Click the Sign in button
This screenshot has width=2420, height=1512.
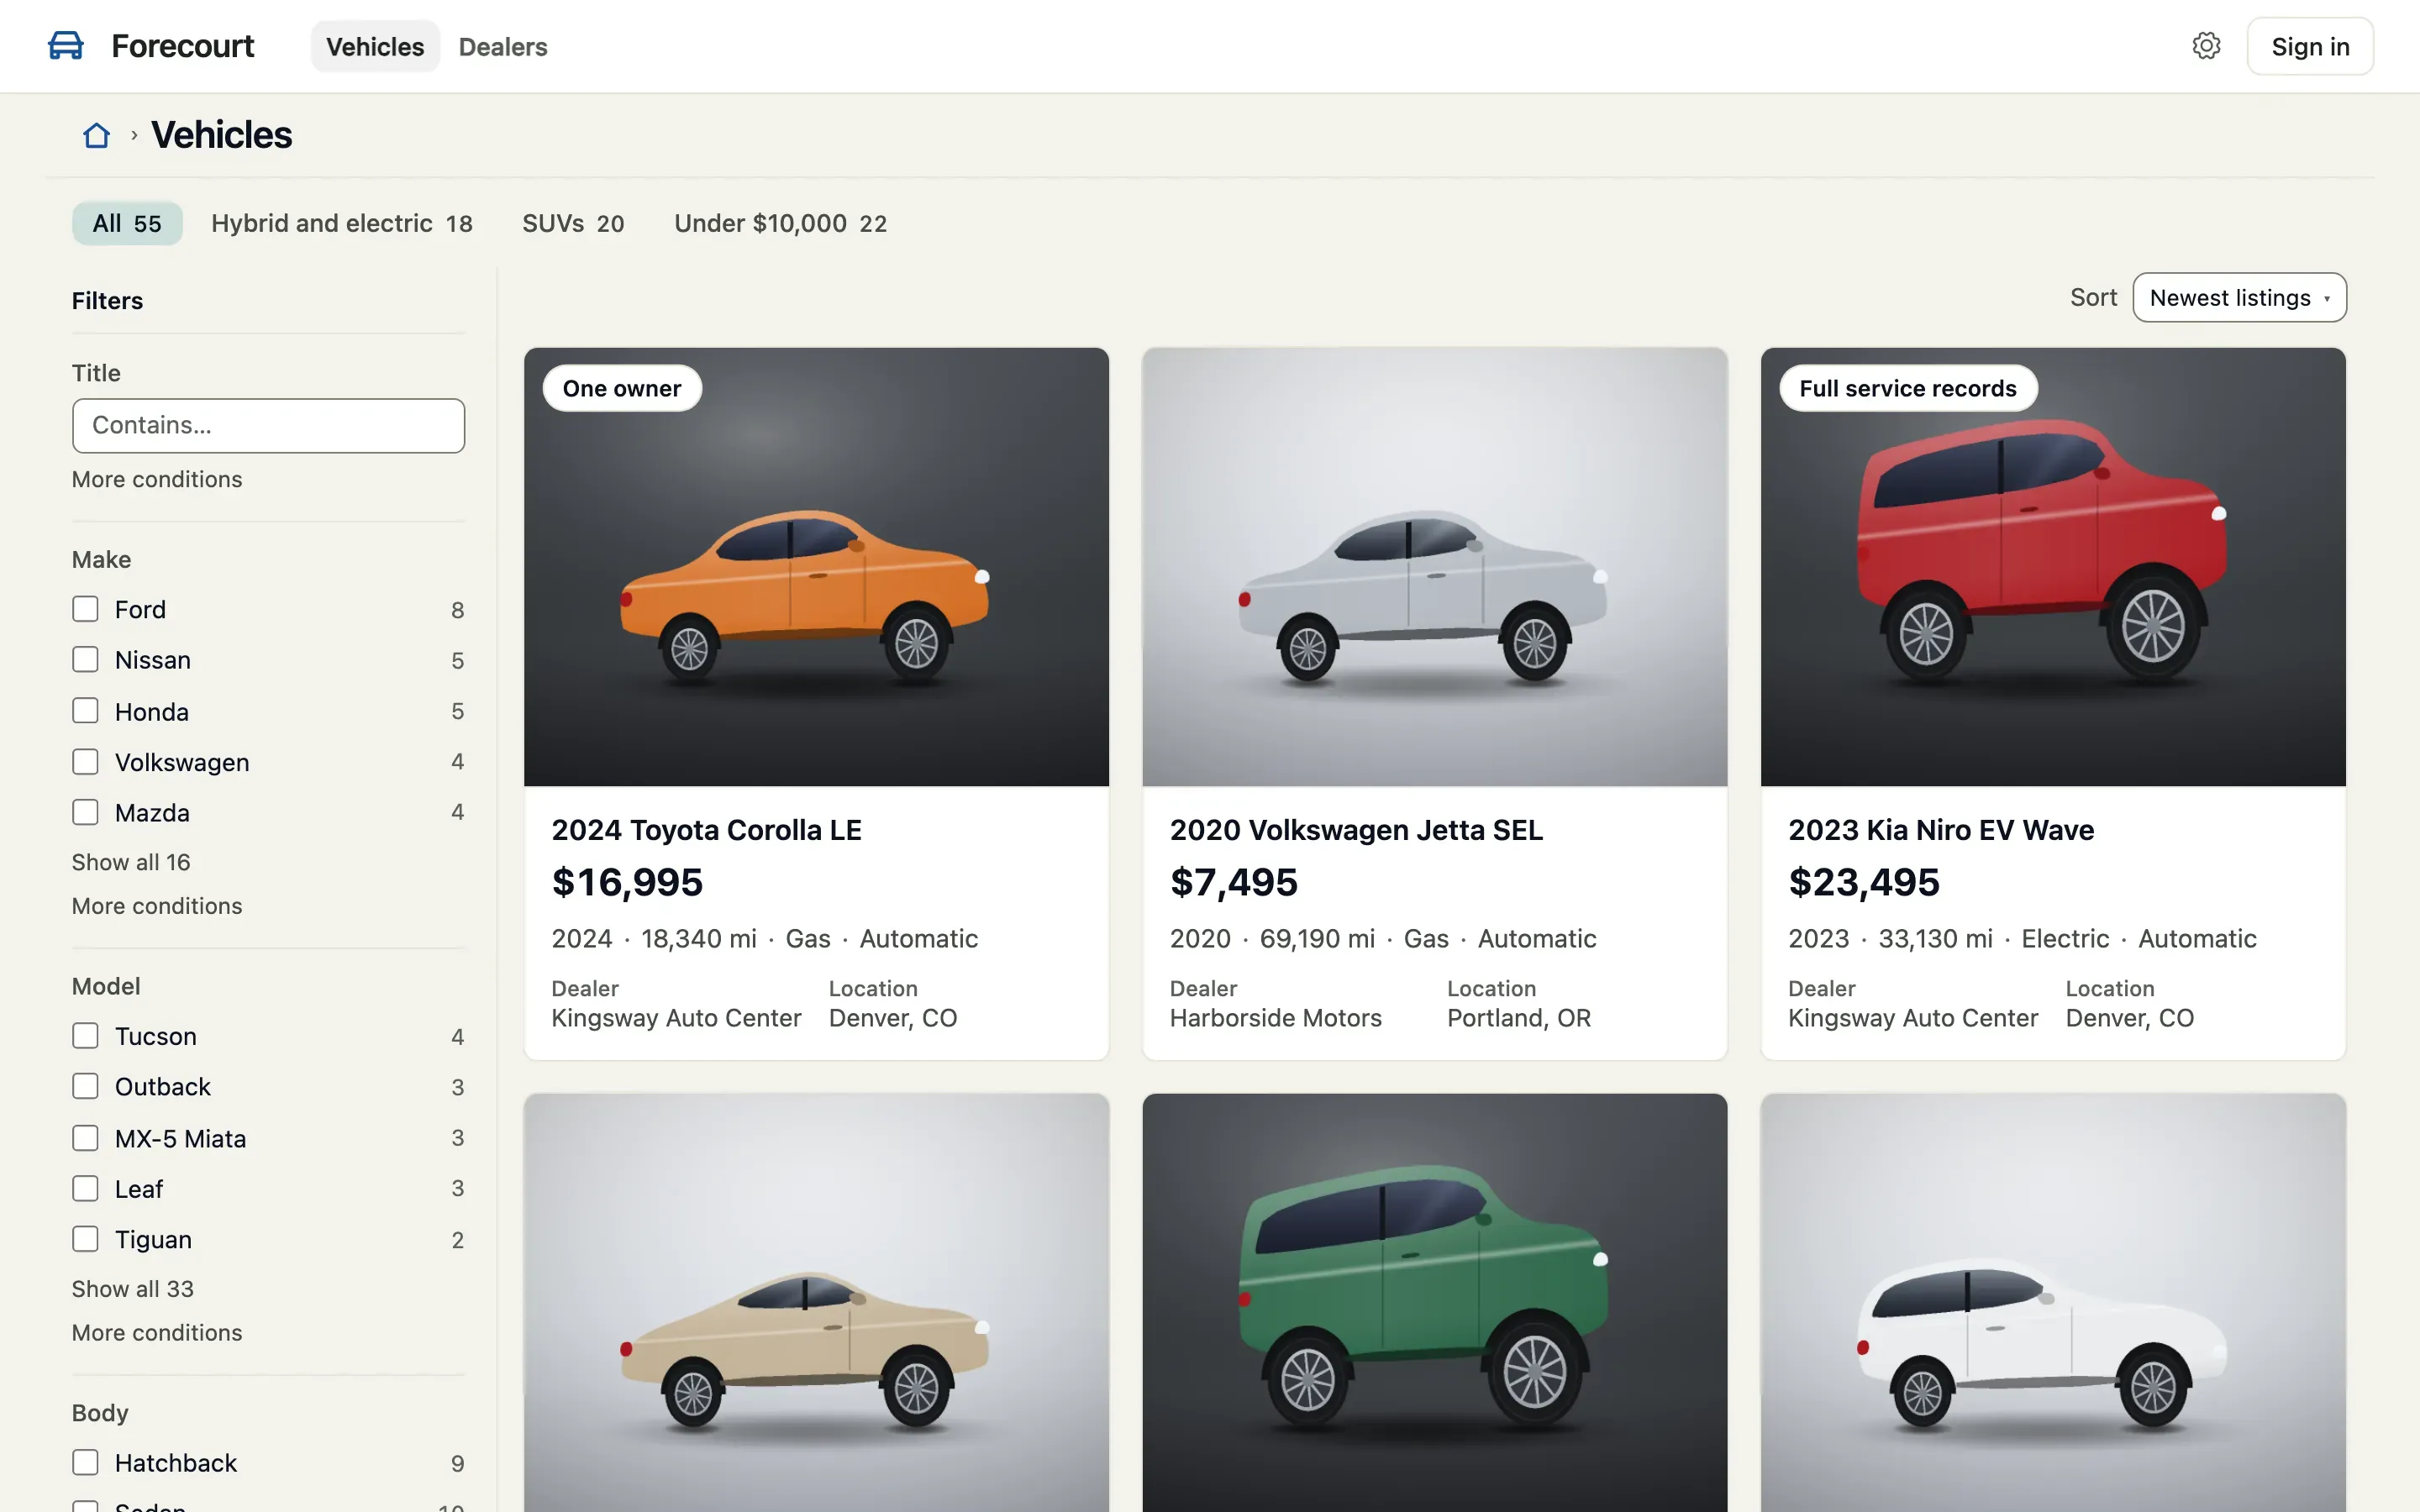2310,46
